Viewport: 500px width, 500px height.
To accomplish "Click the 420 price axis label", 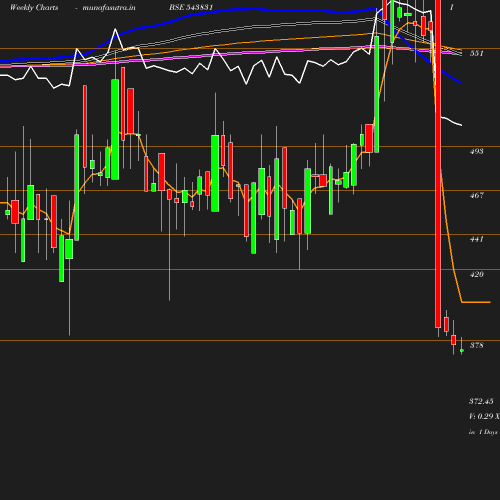I will [476, 274].
